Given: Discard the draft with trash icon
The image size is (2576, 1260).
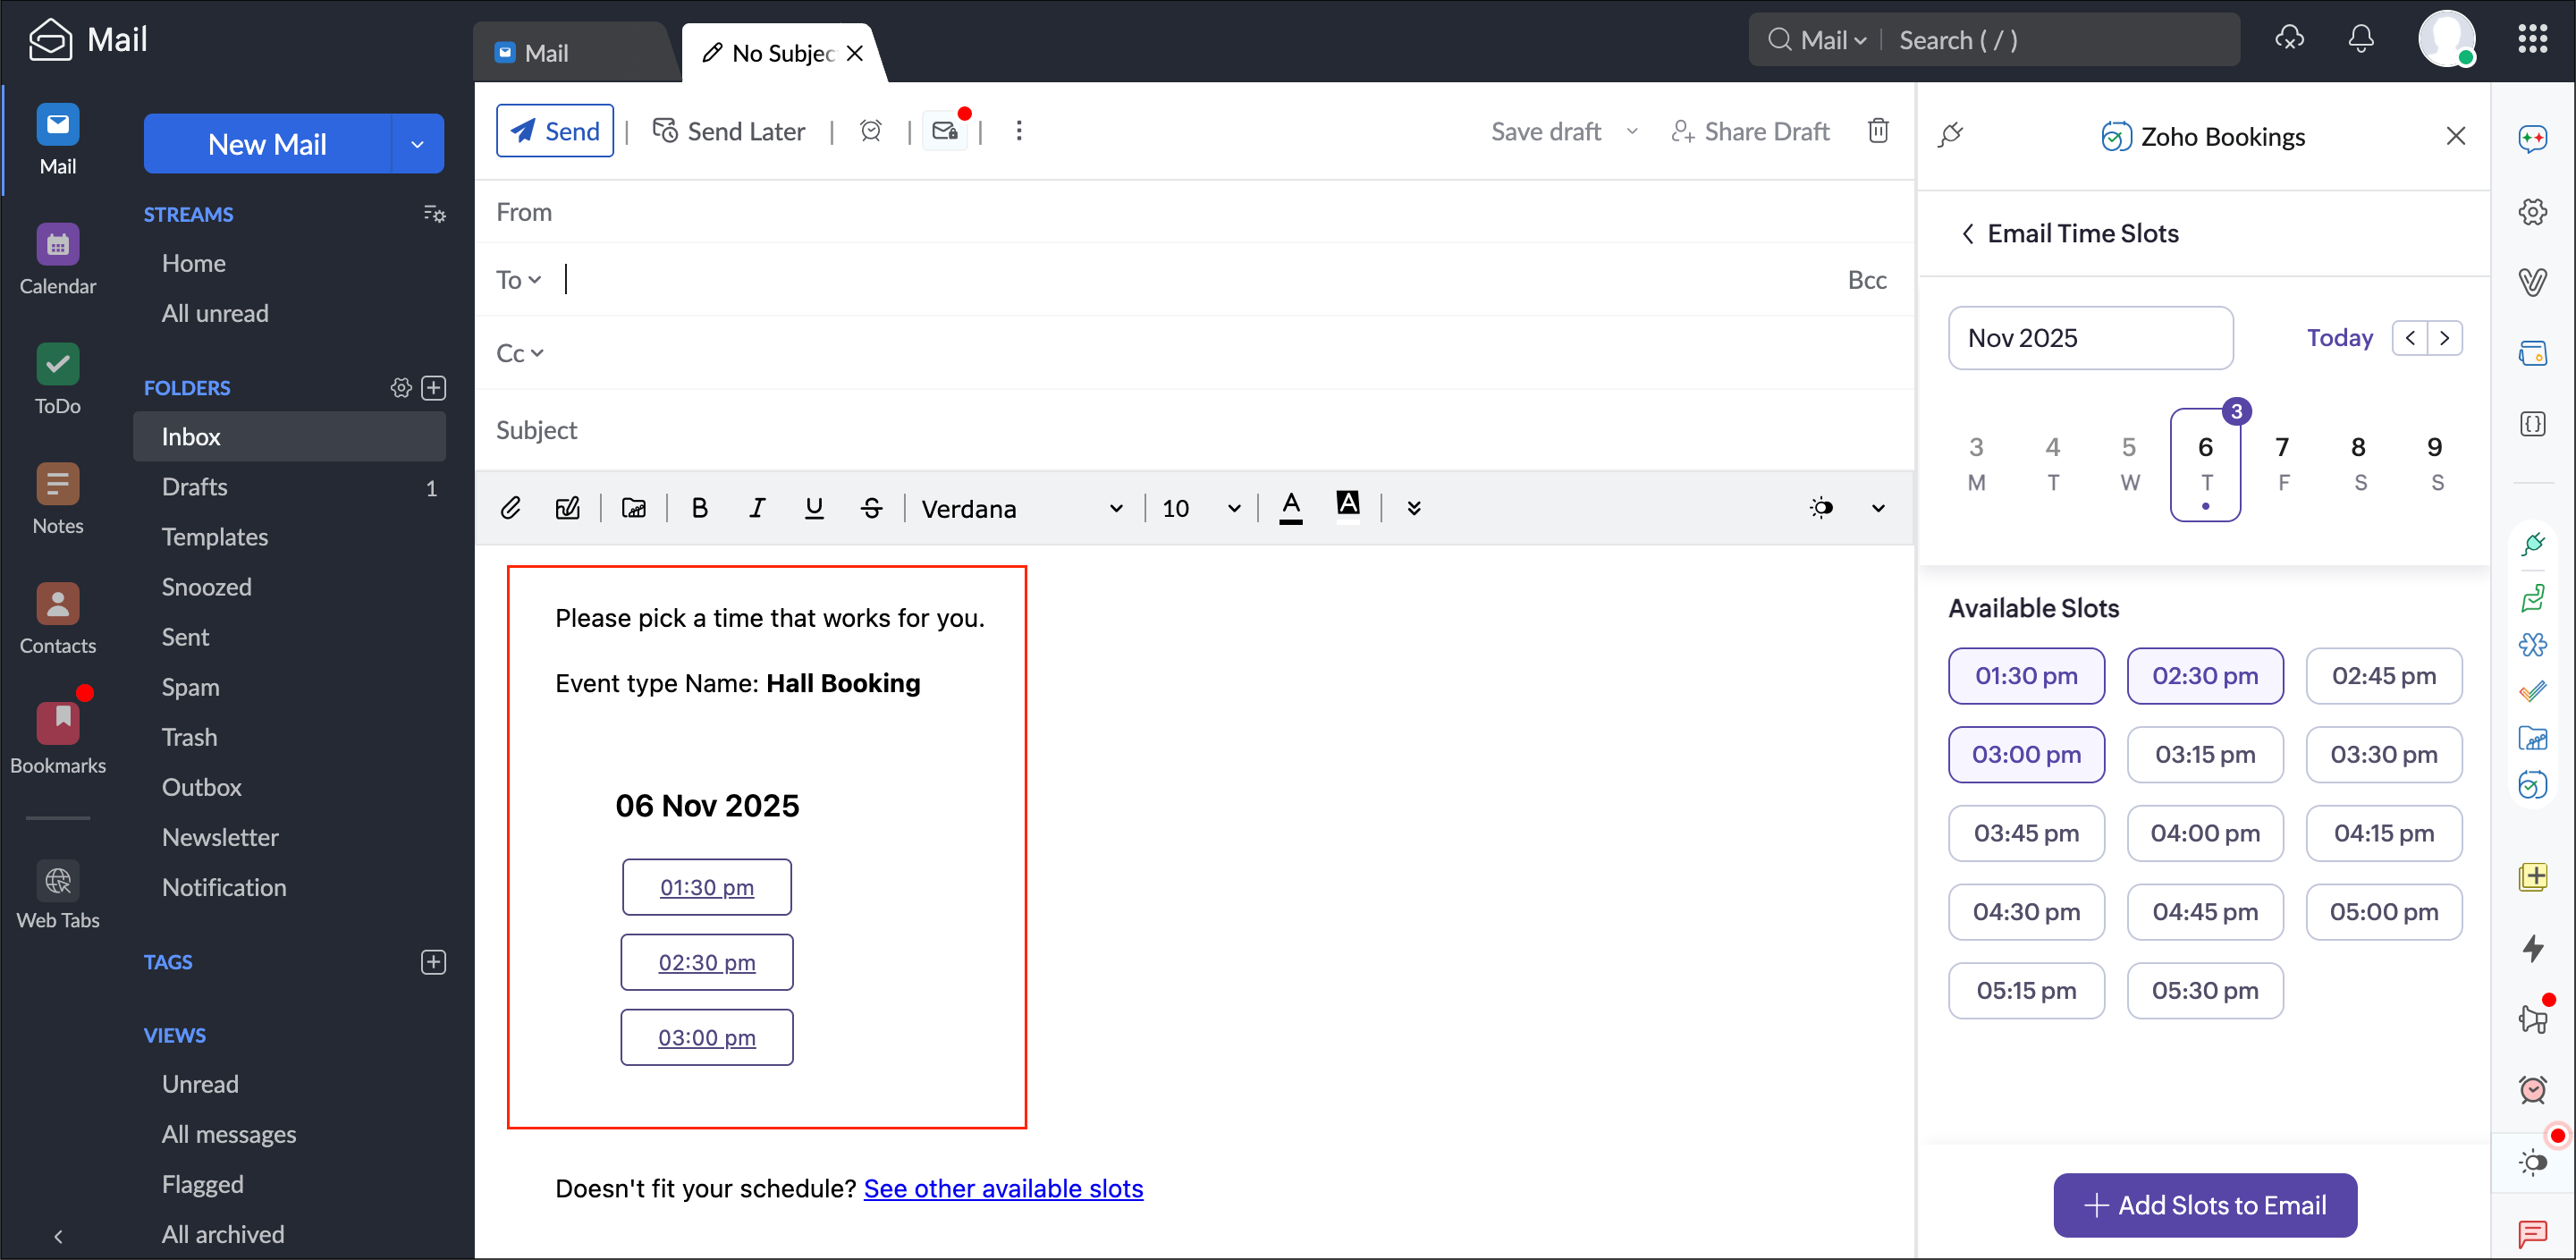Looking at the screenshot, I should click(1877, 131).
